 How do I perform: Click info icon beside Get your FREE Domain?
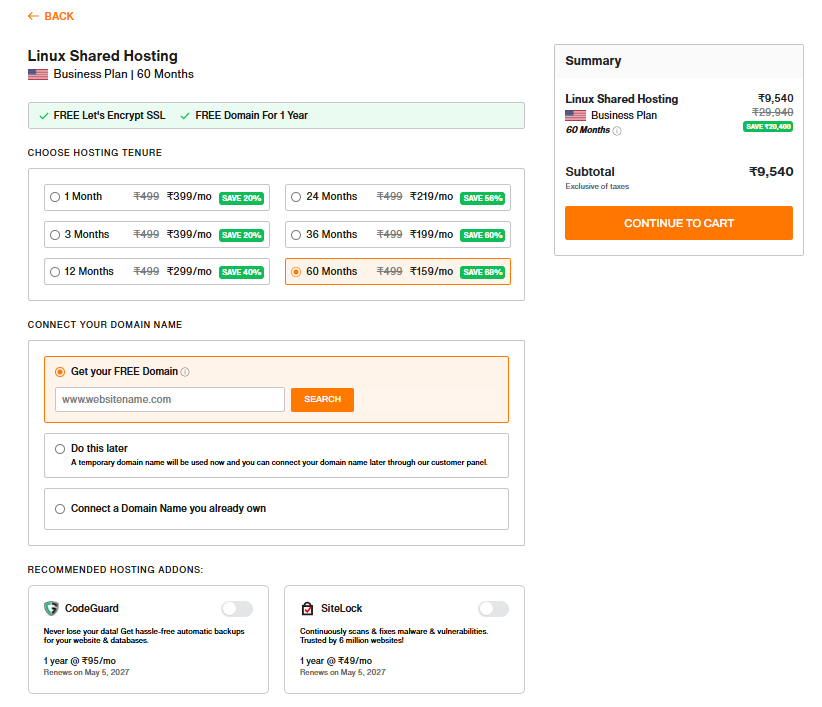click(185, 372)
